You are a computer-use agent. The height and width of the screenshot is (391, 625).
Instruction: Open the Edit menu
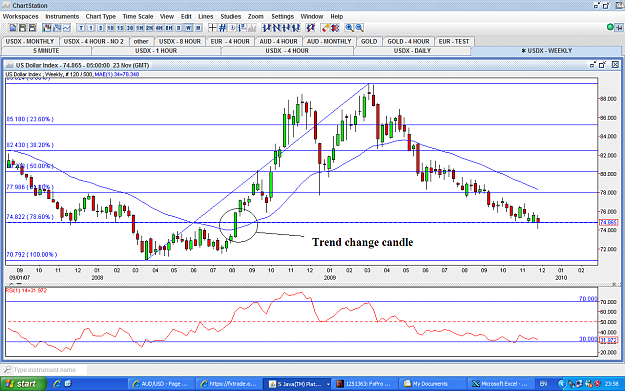[x=186, y=16]
